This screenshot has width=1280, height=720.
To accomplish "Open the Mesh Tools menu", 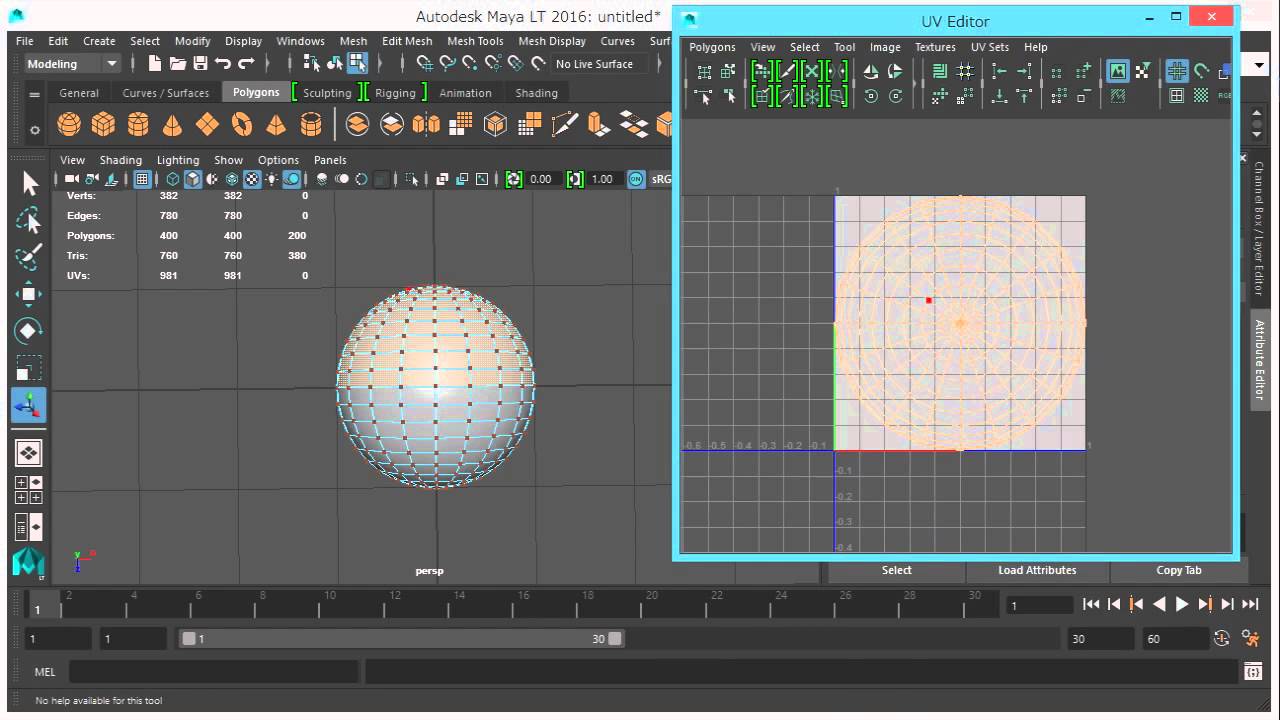I will [475, 41].
